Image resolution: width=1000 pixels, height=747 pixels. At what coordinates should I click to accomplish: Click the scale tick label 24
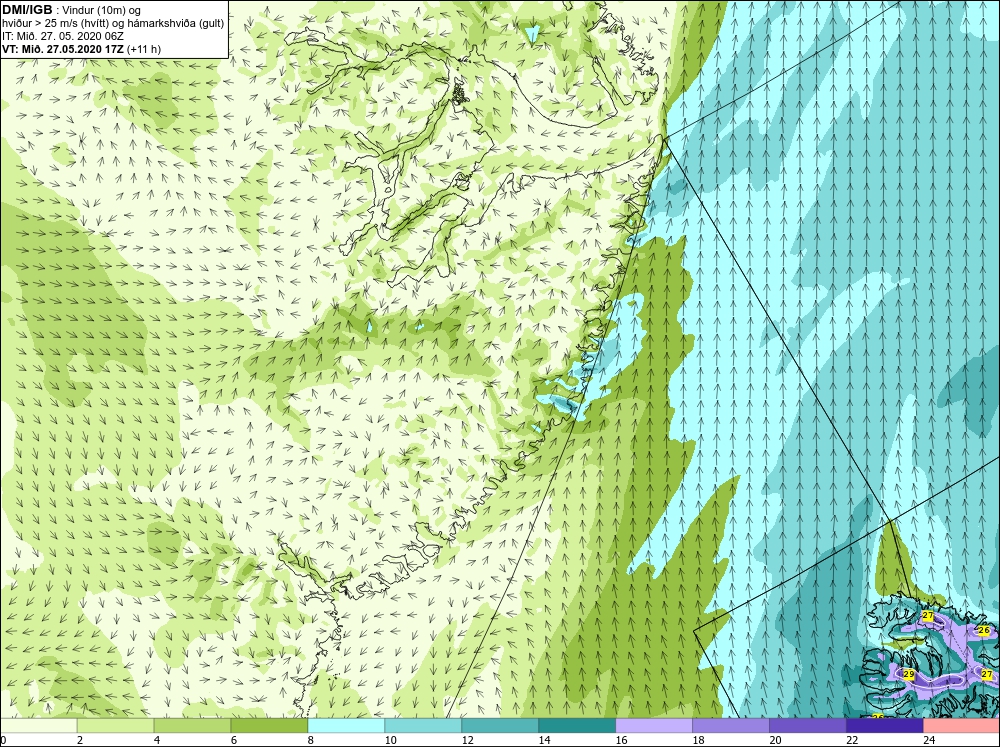tap(929, 740)
